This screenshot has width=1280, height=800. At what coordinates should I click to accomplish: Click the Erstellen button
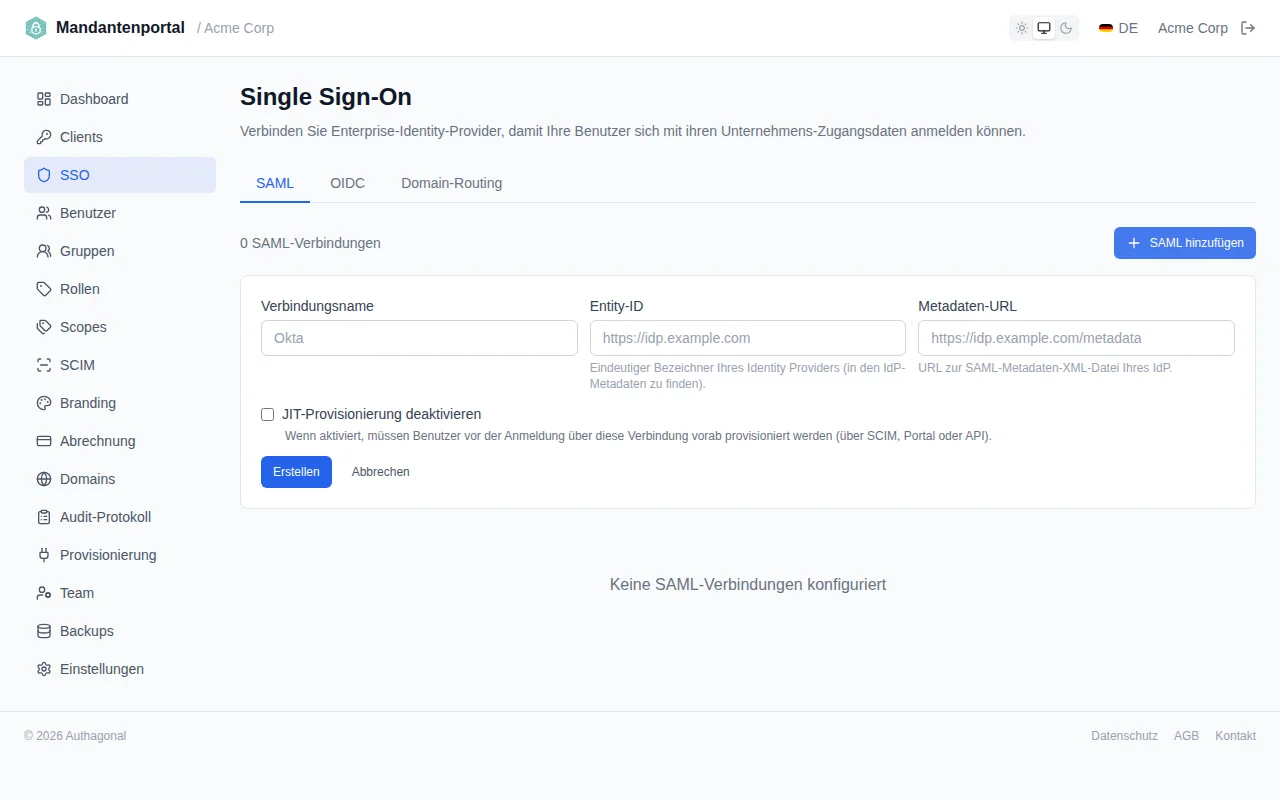296,472
